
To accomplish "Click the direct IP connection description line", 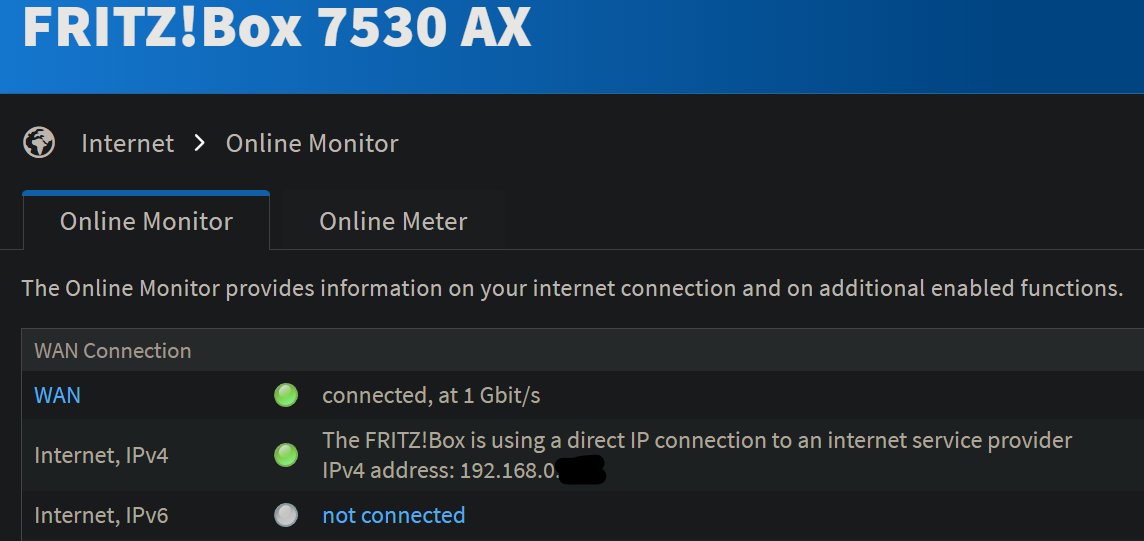I will pyautogui.click(x=697, y=440).
